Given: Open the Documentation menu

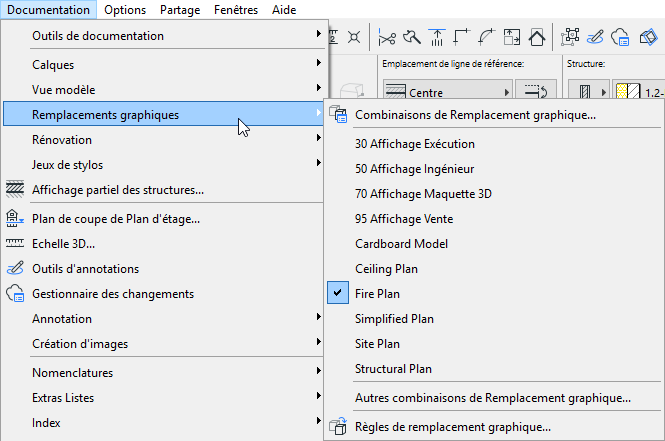Looking at the screenshot, I should [x=48, y=9].
